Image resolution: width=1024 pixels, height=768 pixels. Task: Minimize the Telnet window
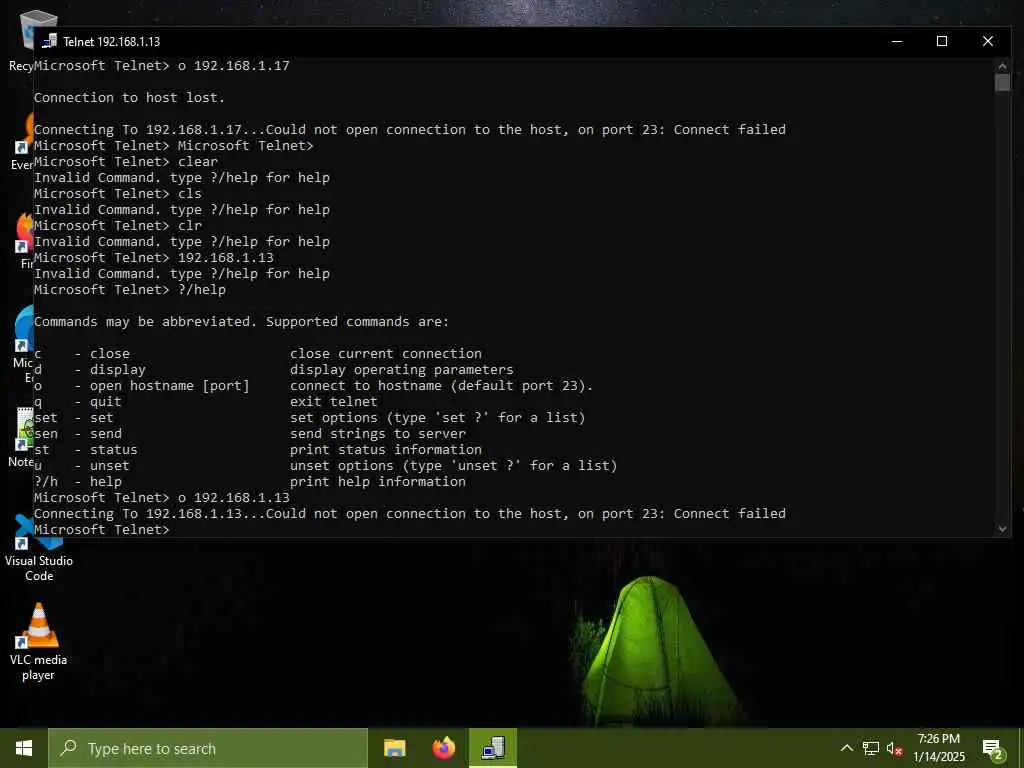pos(897,41)
